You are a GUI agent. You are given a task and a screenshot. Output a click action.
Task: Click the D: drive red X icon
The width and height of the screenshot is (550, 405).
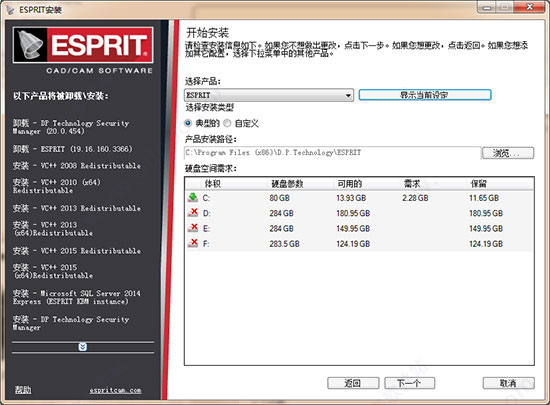click(x=193, y=212)
